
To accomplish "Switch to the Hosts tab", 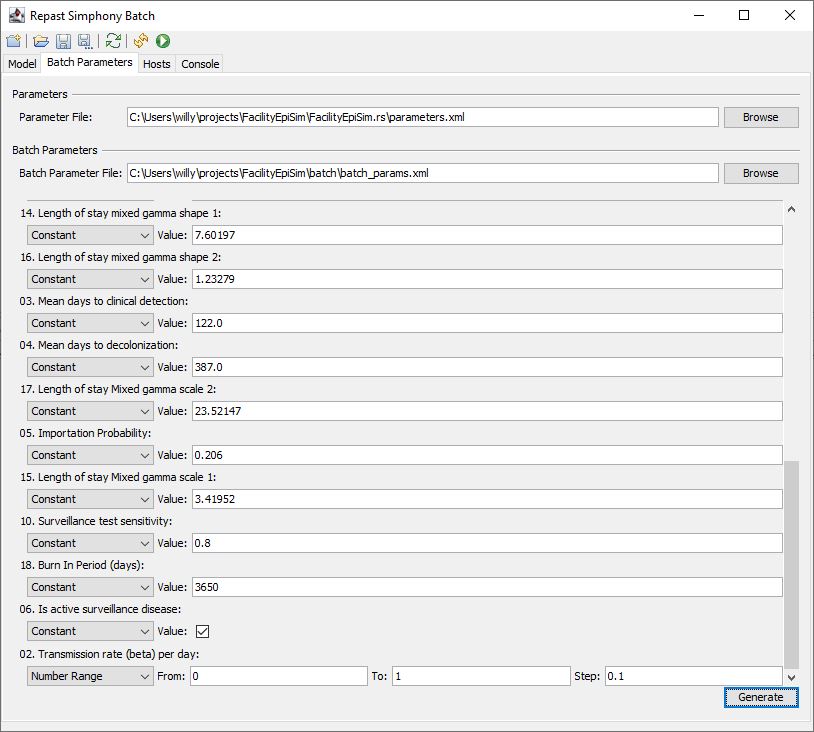I will click(x=156, y=64).
